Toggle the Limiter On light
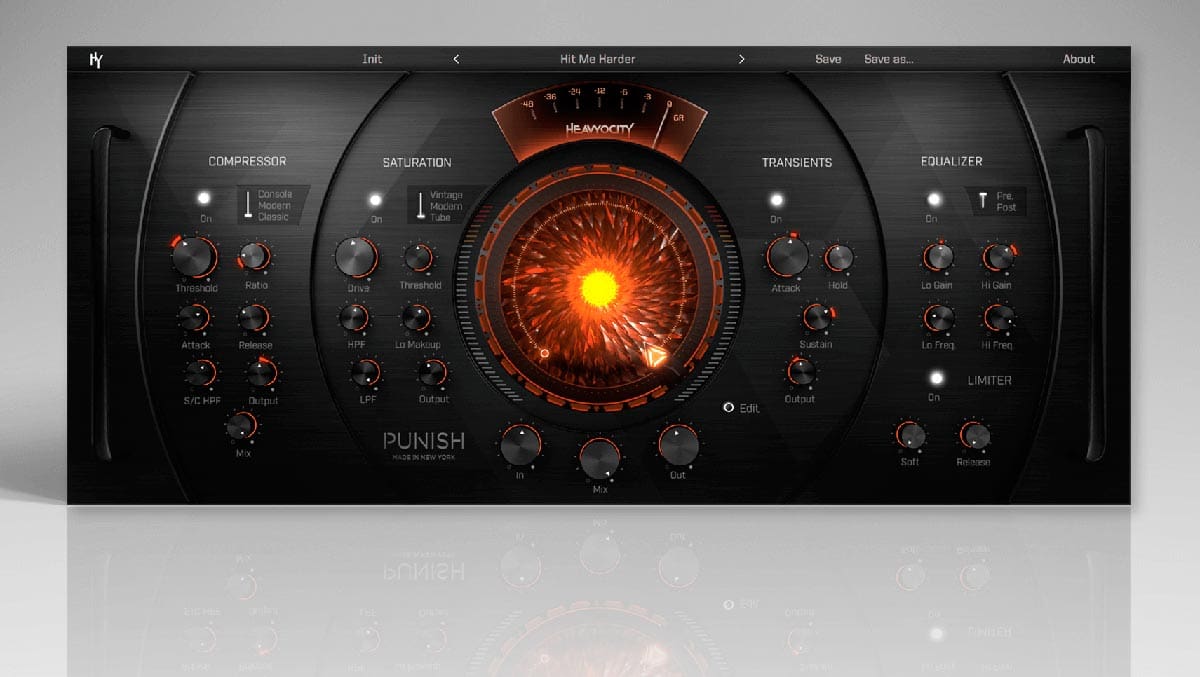Viewport: 1200px width, 677px height. 935,378
